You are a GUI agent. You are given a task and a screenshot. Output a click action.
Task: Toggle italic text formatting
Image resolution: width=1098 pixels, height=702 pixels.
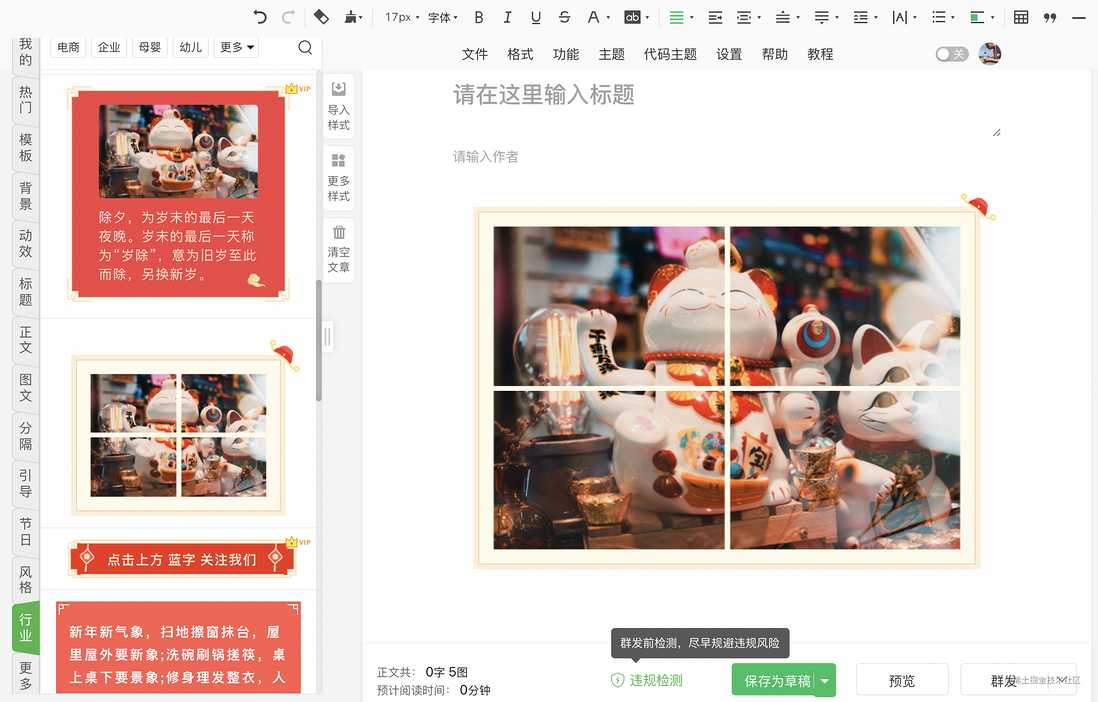tap(508, 18)
